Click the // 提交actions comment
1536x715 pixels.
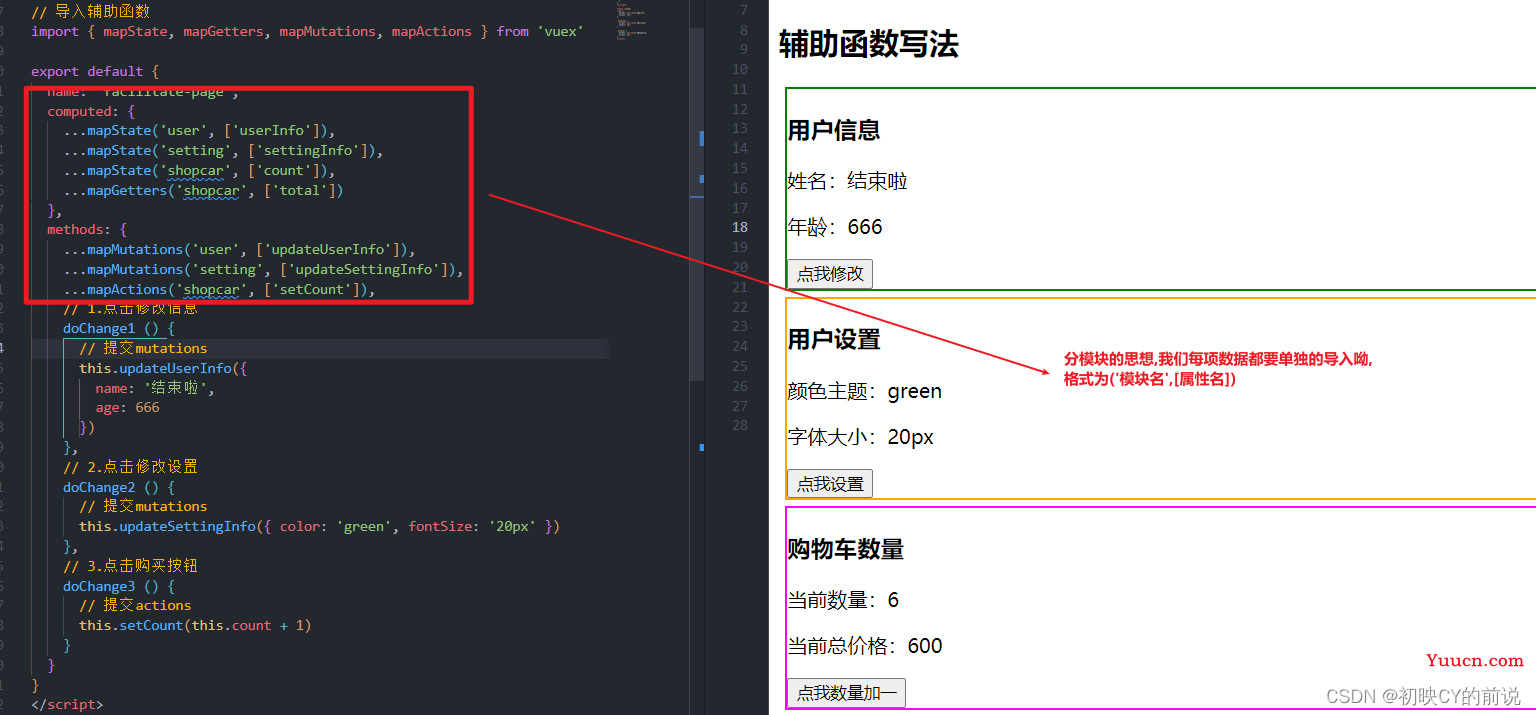click(x=135, y=606)
